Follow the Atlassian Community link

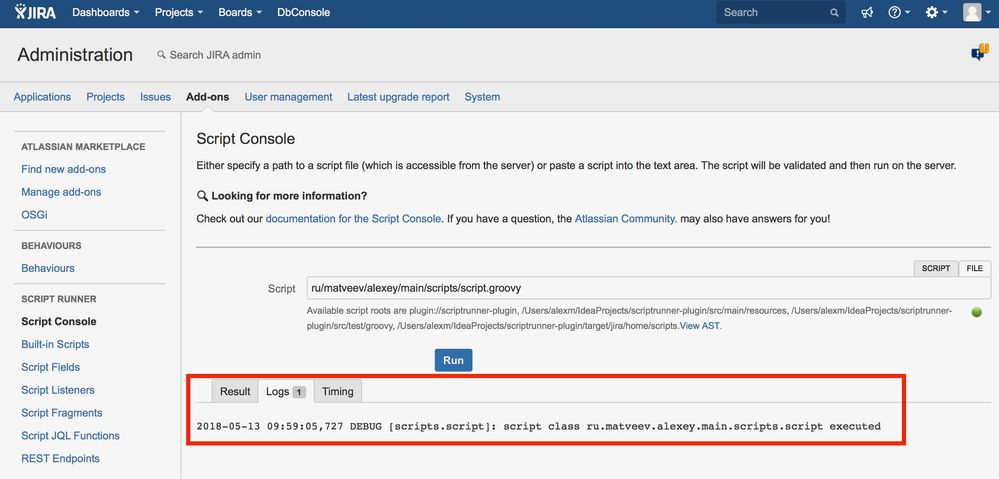[x=626, y=218]
